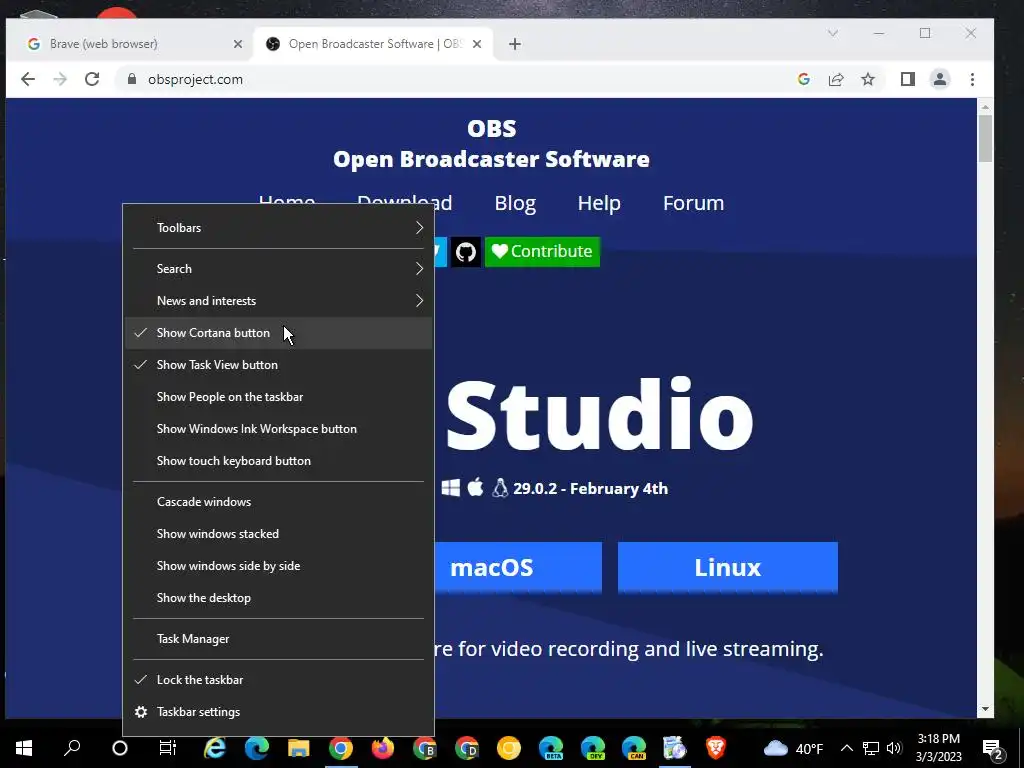Open Task View from taskbar
Image resolution: width=1024 pixels, height=768 pixels.
[x=168, y=748]
